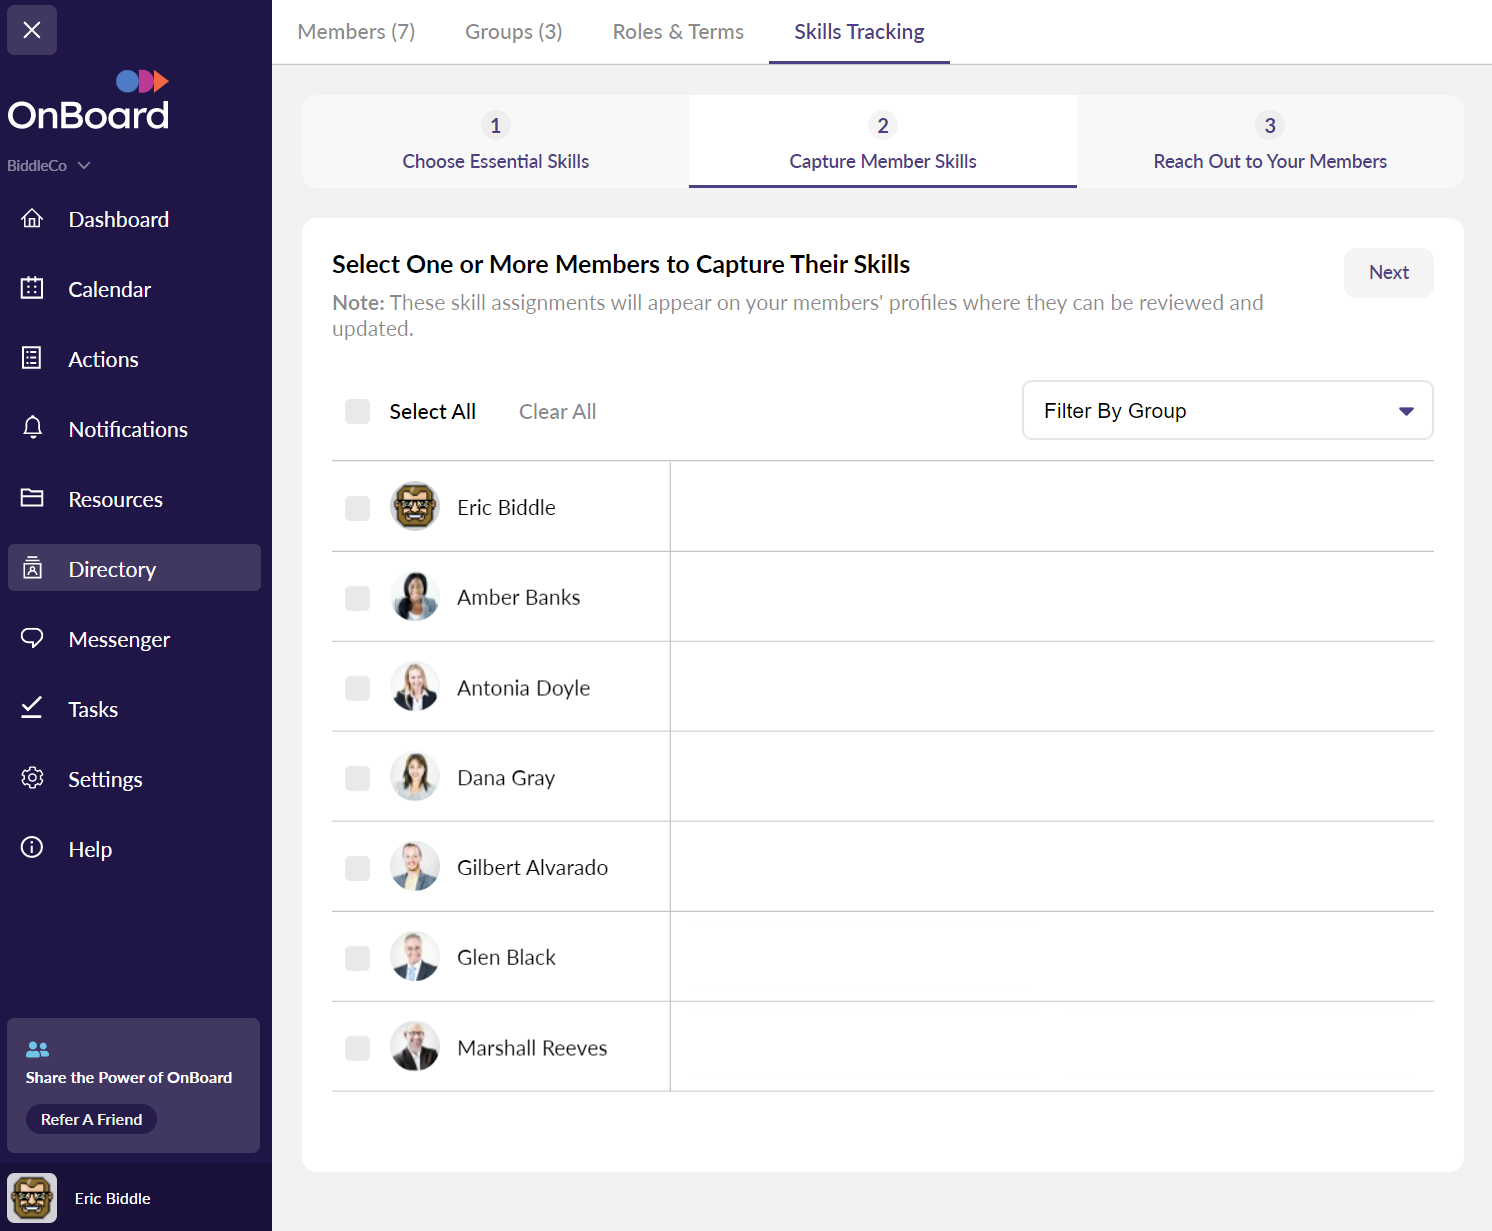
Task: Click the Tasks checkmark icon
Action: pos(32,708)
